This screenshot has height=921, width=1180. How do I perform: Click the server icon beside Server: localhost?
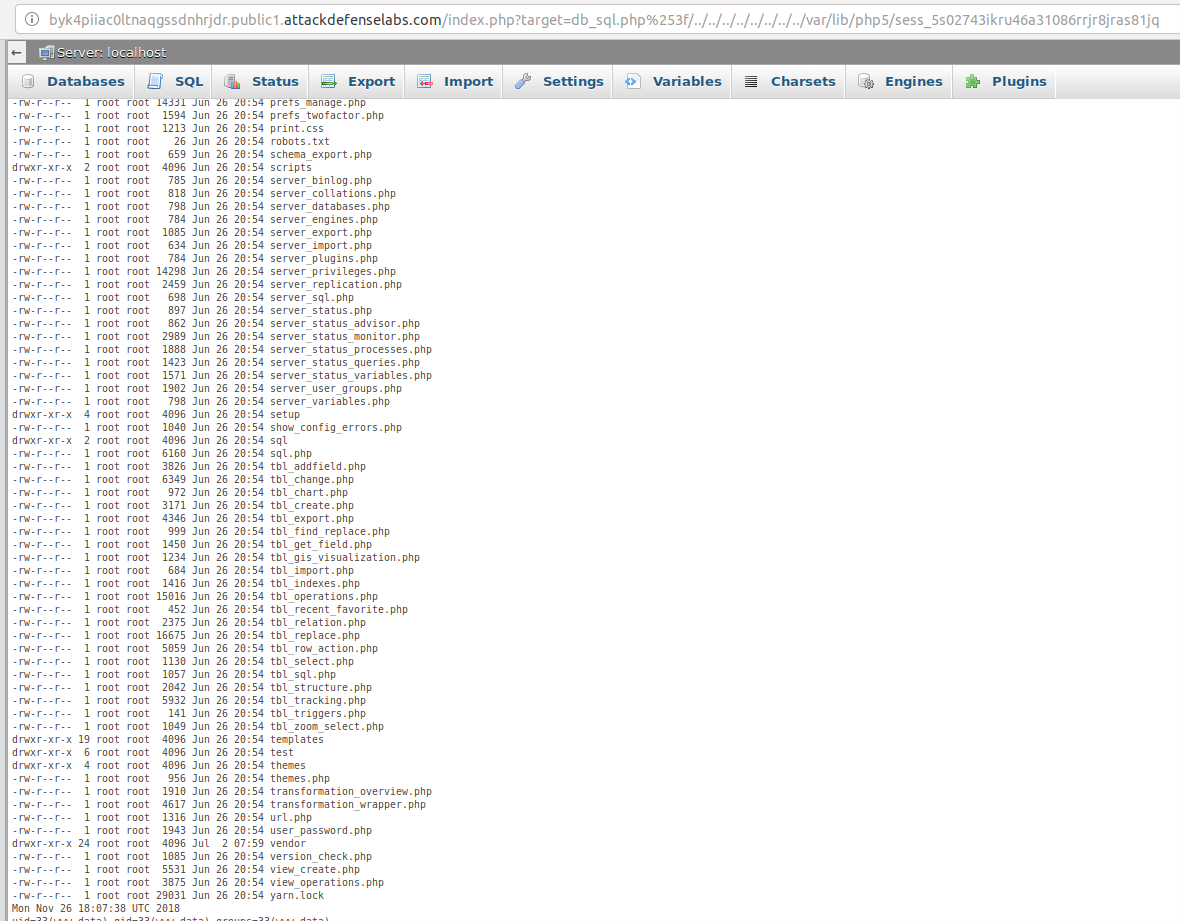(x=46, y=52)
